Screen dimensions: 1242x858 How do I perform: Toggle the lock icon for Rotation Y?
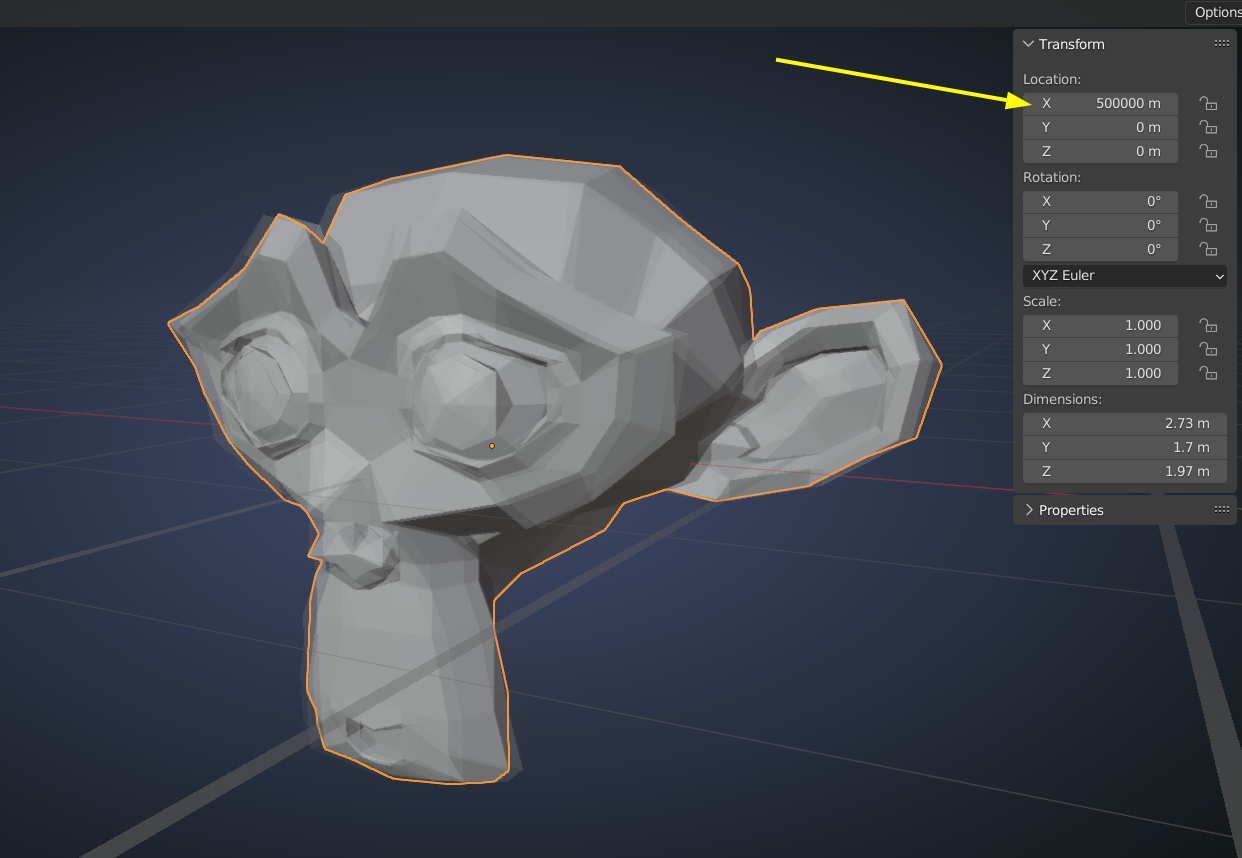[x=1208, y=225]
